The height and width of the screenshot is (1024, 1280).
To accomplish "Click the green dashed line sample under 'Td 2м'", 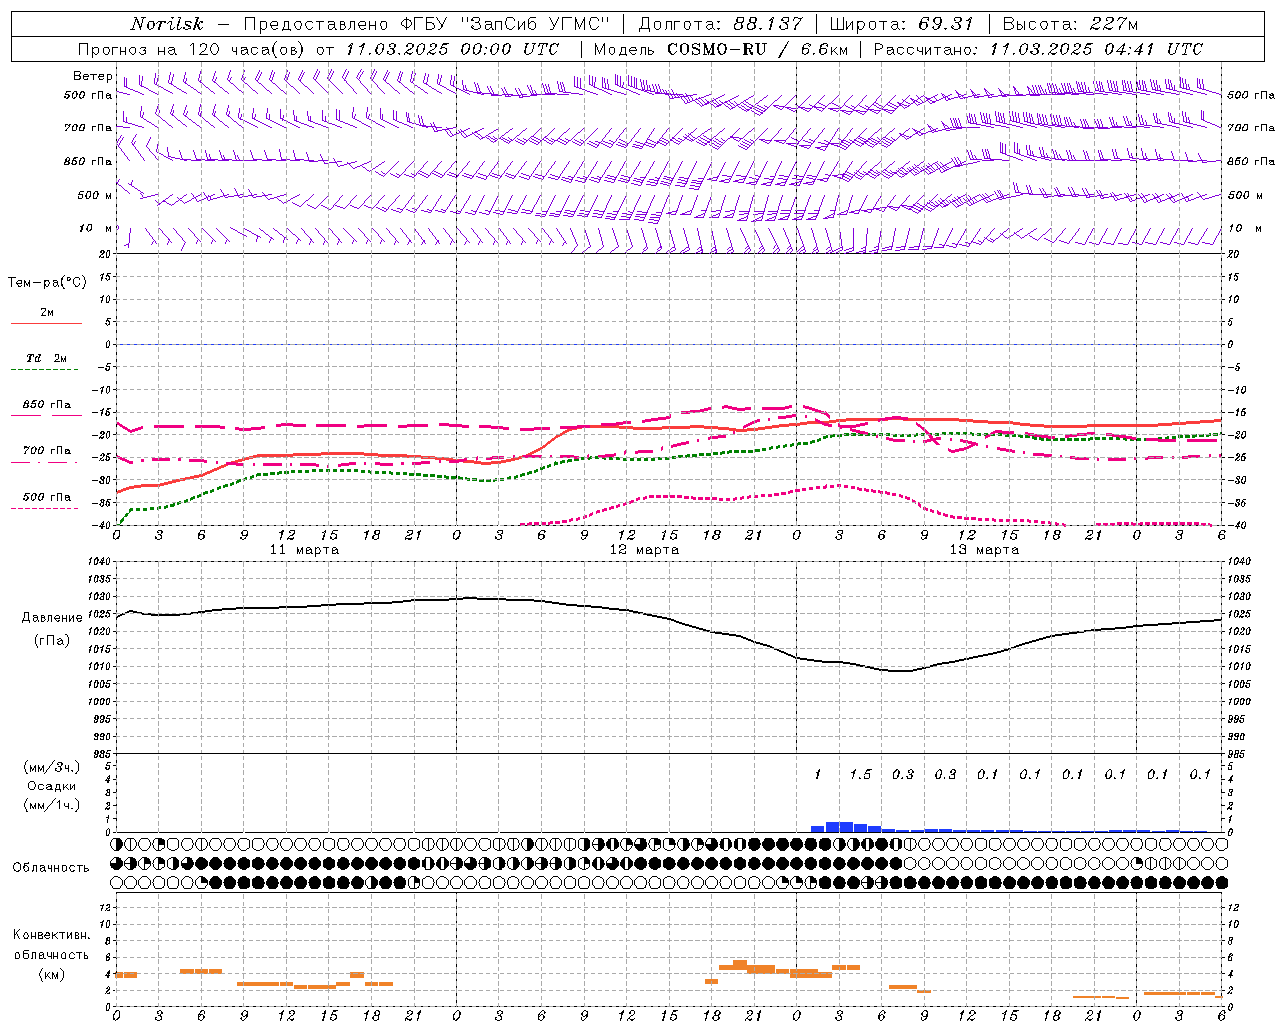I will pos(44,370).
